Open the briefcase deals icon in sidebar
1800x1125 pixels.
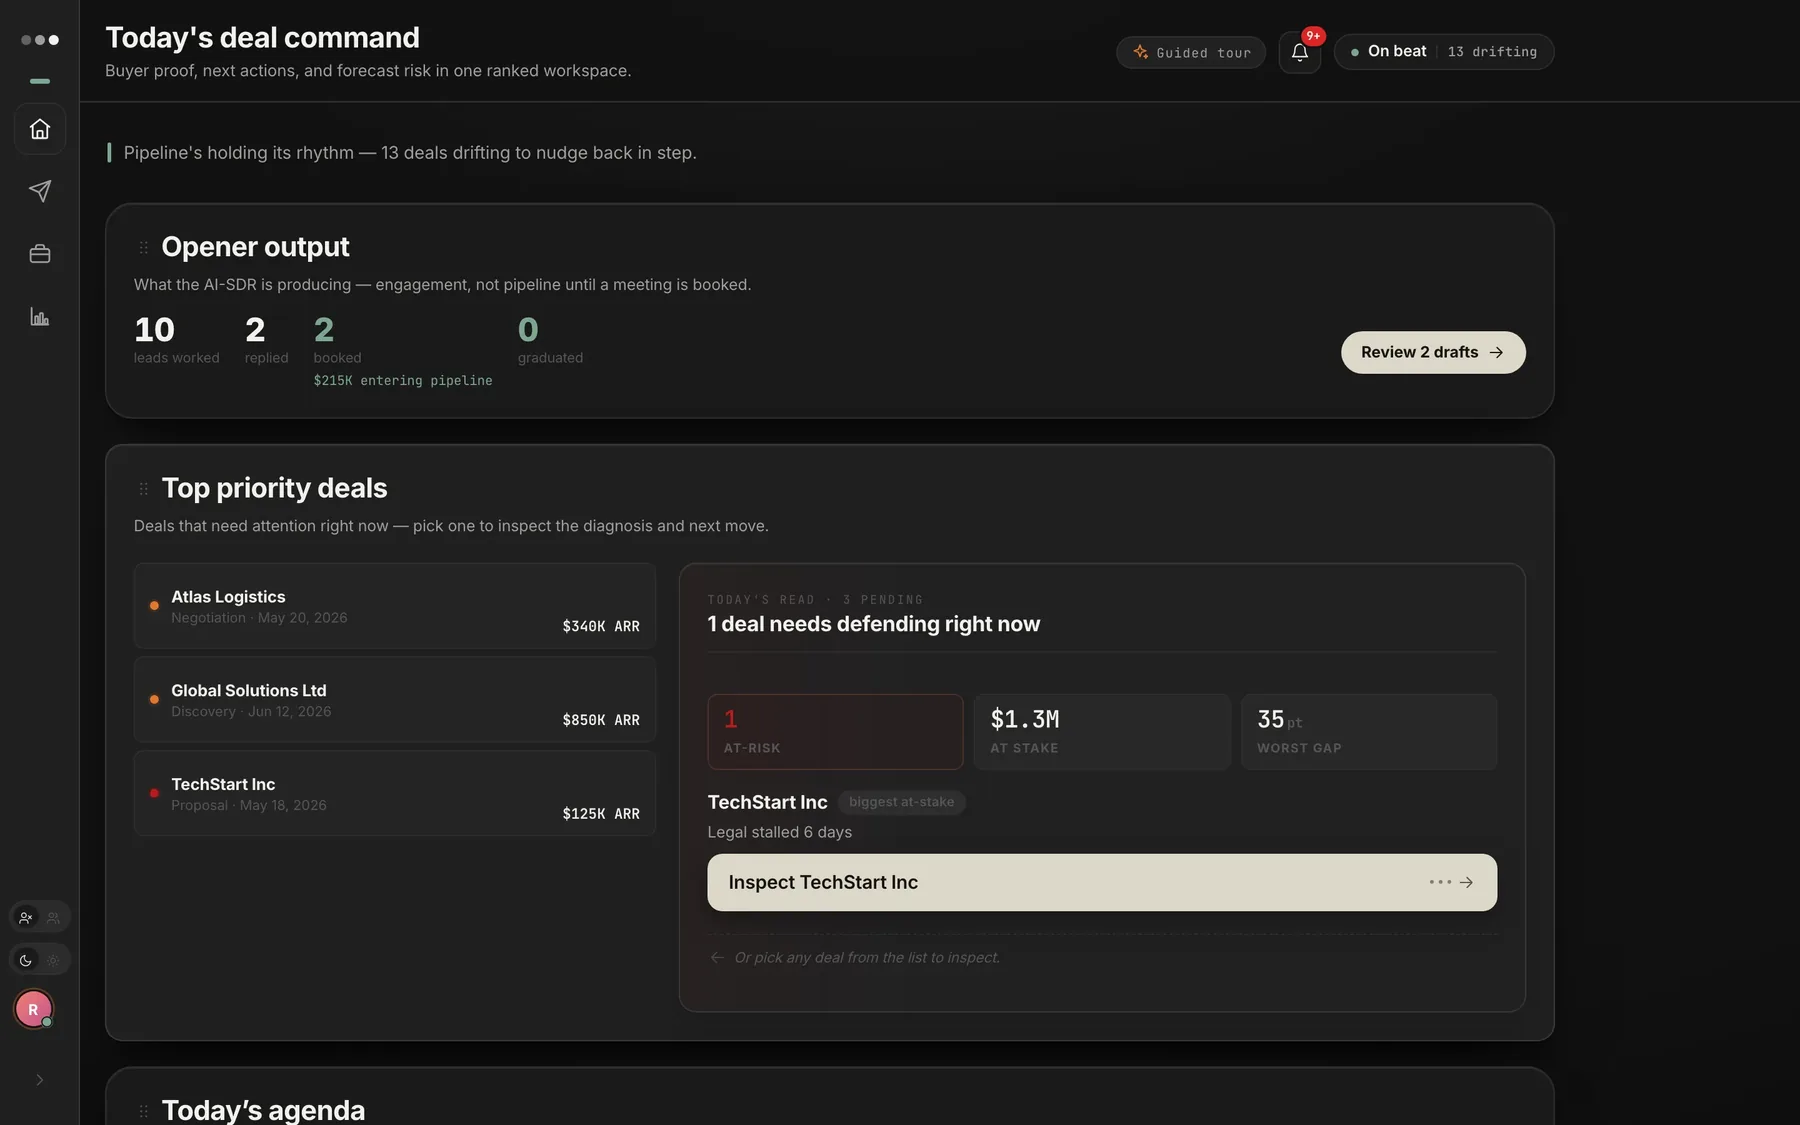40,254
